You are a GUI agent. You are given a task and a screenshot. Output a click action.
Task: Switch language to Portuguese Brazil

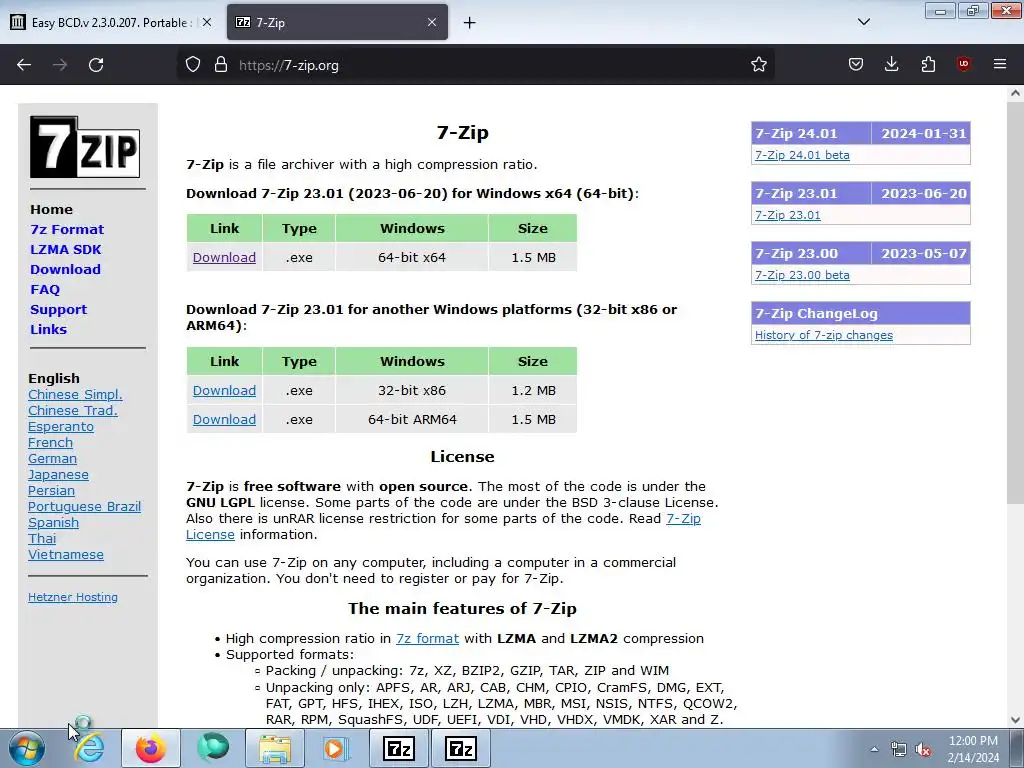(x=84, y=507)
